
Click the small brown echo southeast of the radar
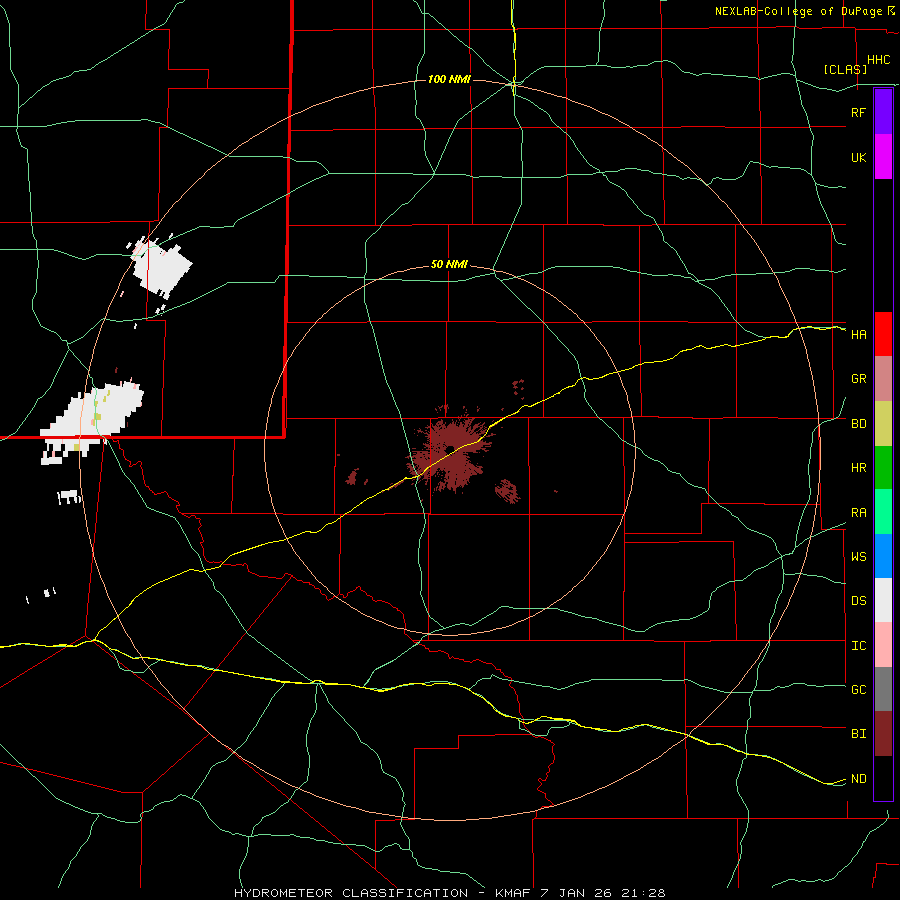point(507,491)
